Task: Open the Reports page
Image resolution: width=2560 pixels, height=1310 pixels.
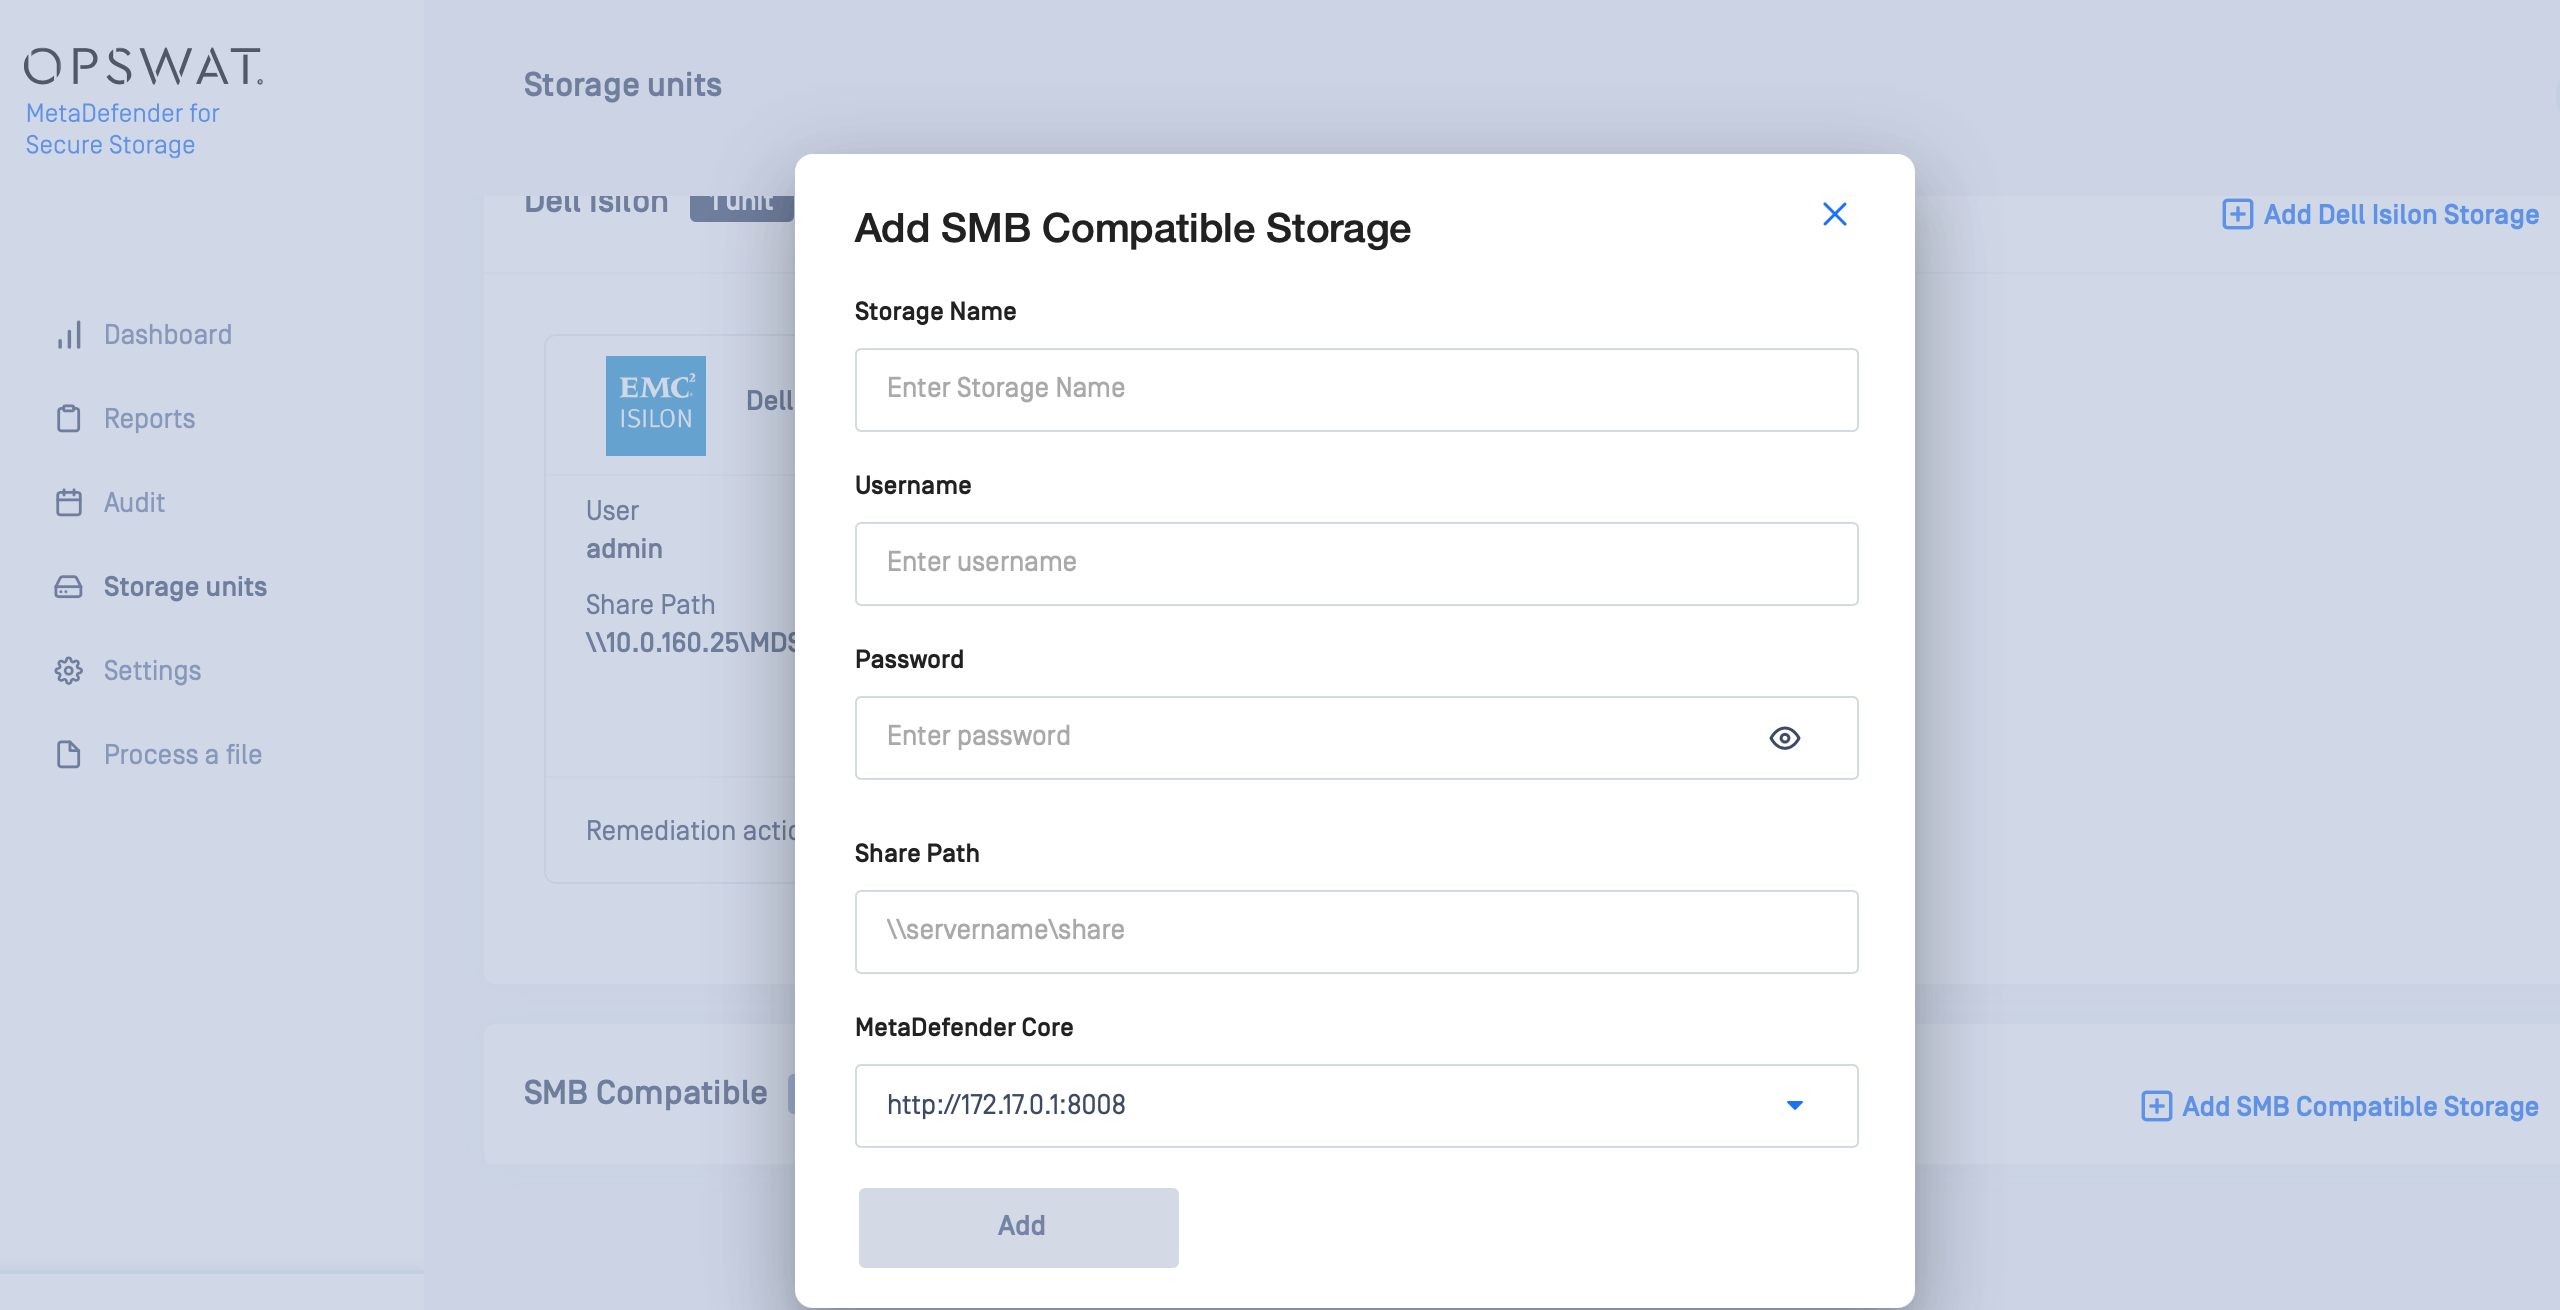Action: pyautogui.click(x=149, y=418)
